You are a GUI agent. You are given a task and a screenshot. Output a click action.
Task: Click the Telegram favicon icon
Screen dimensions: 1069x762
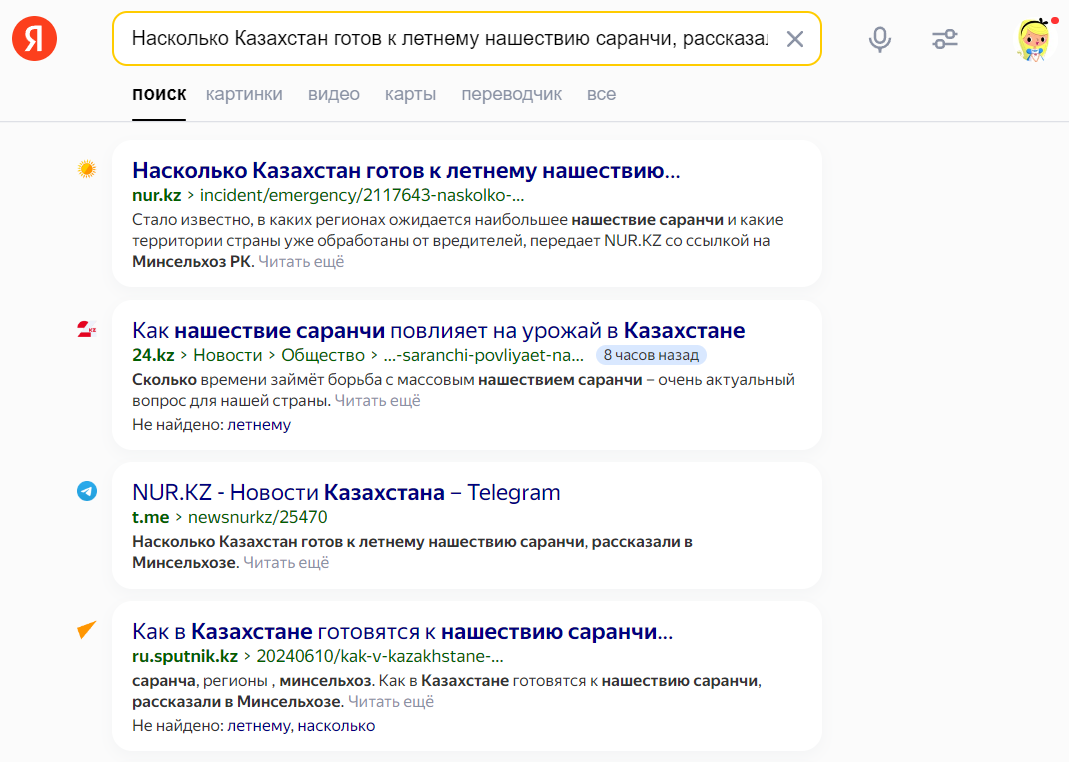87,491
